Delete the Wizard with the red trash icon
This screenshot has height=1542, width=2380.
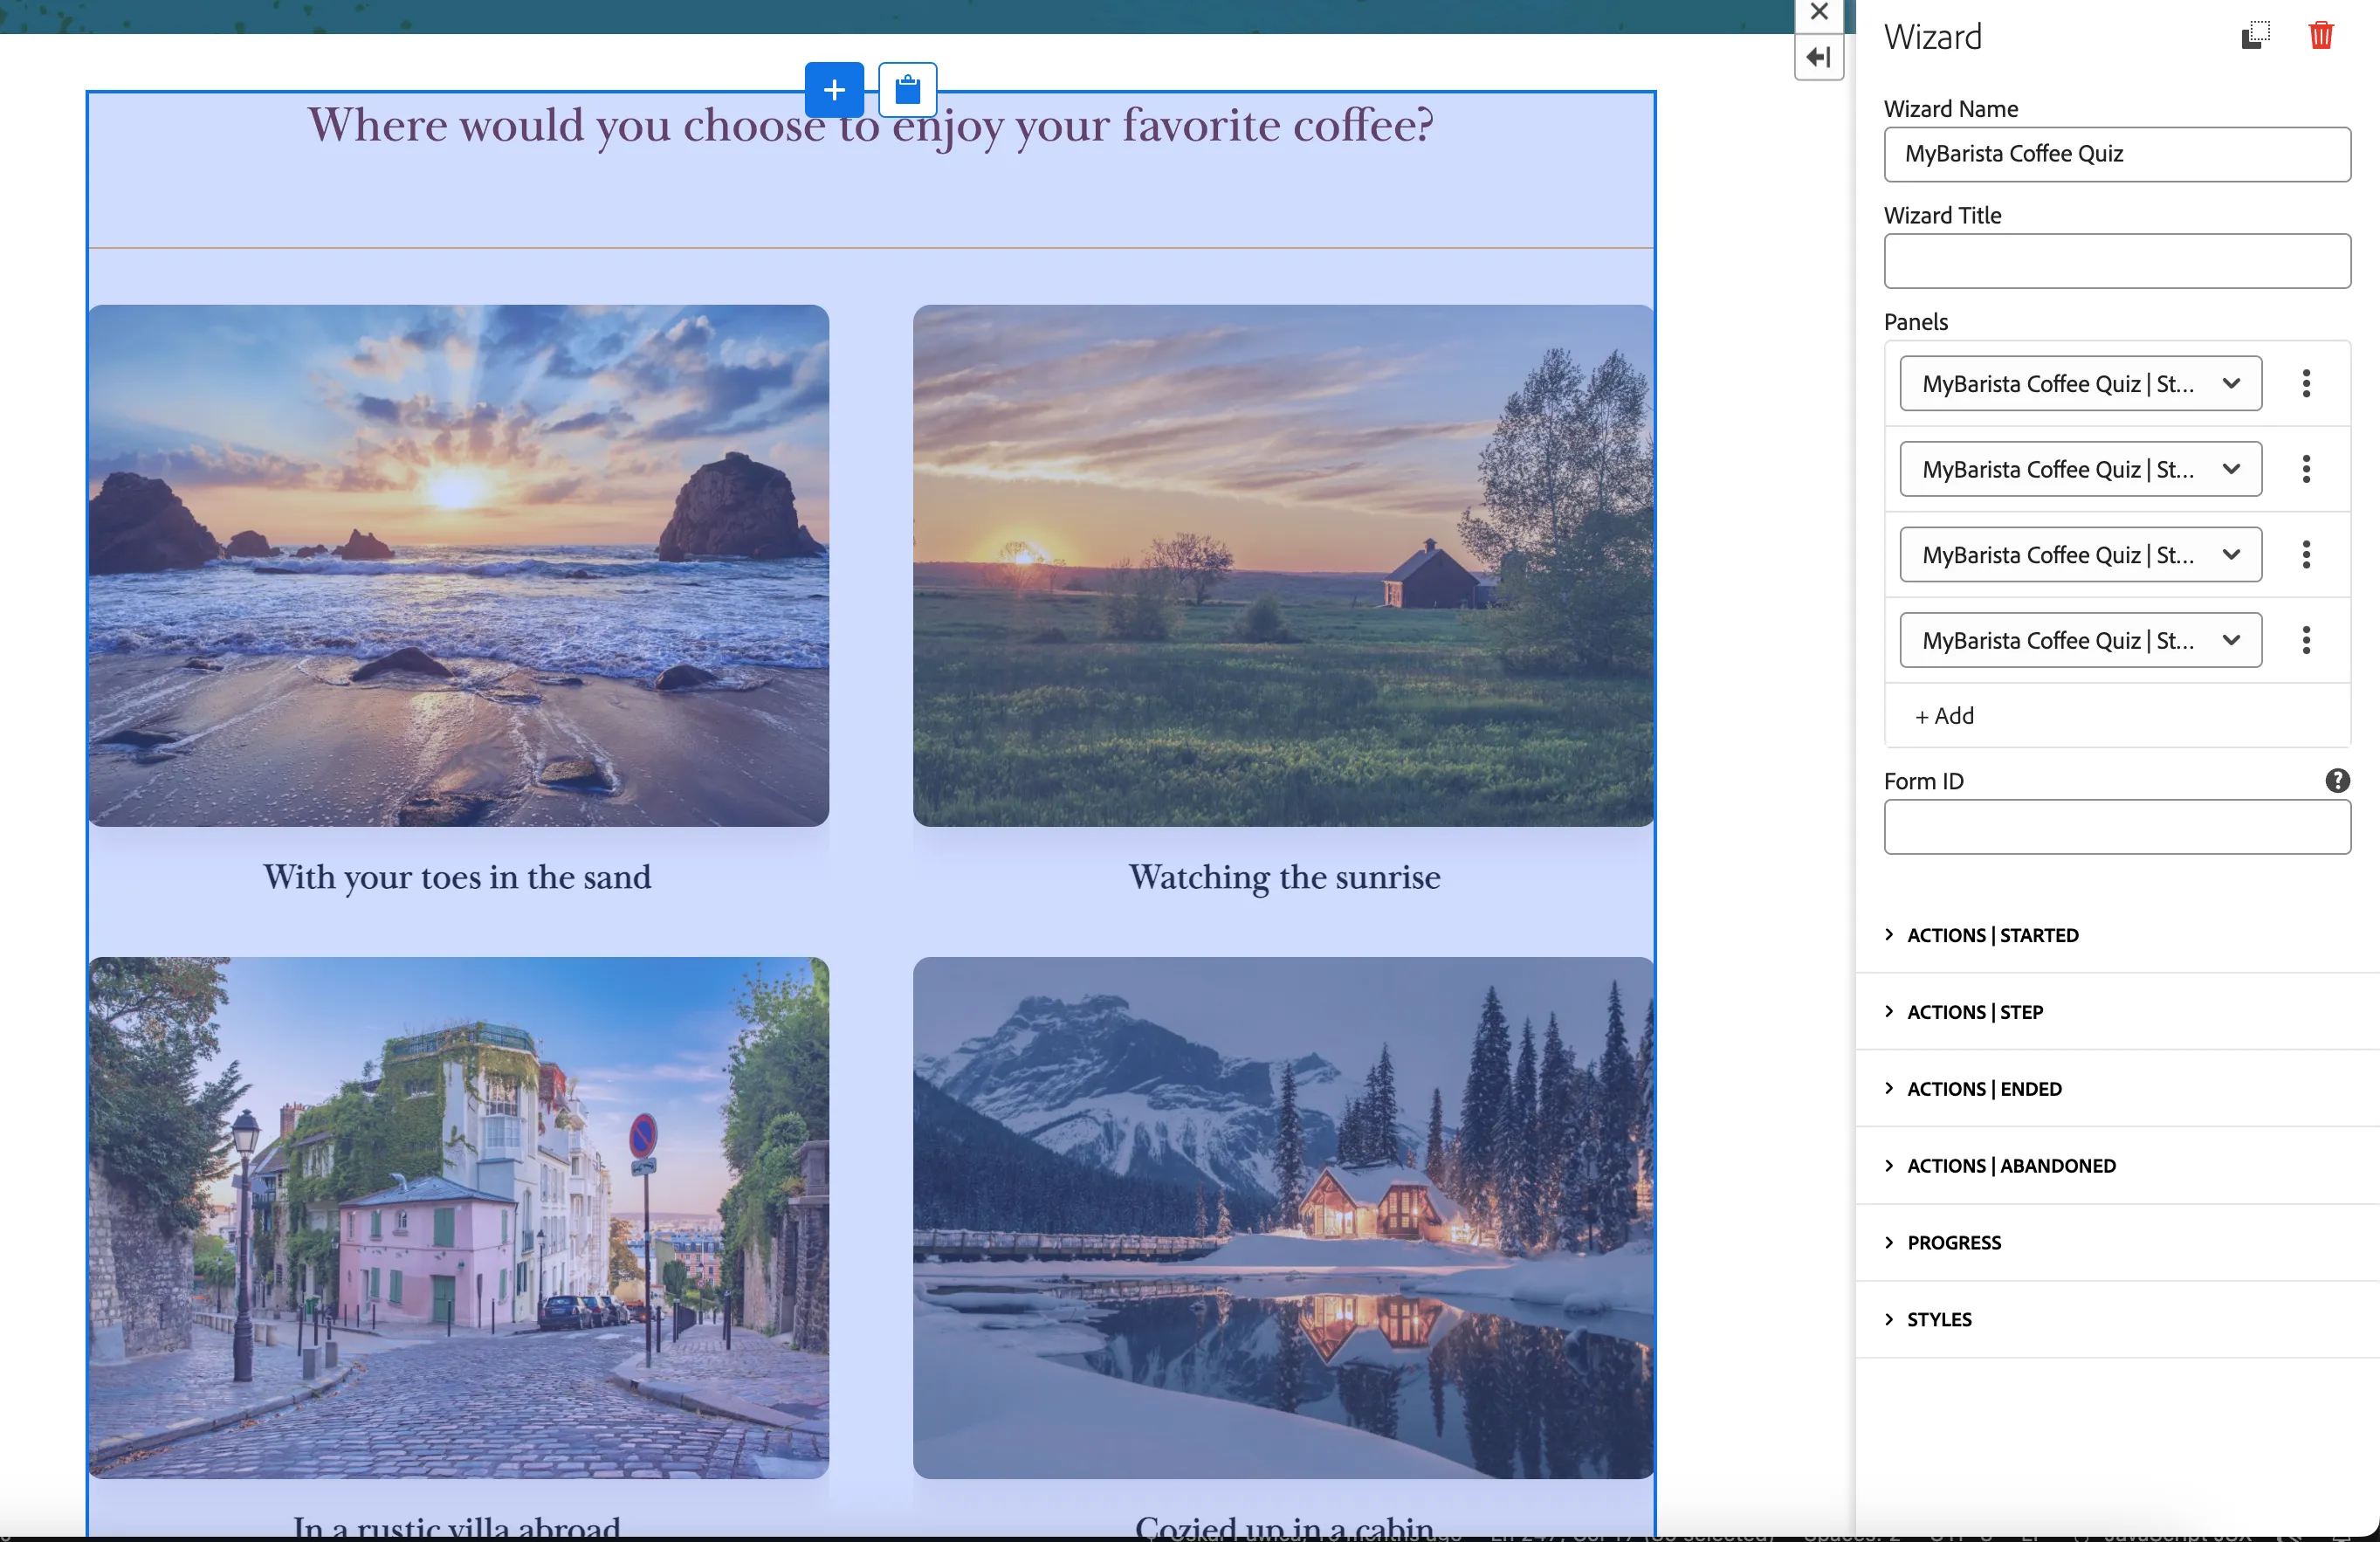point(2321,36)
